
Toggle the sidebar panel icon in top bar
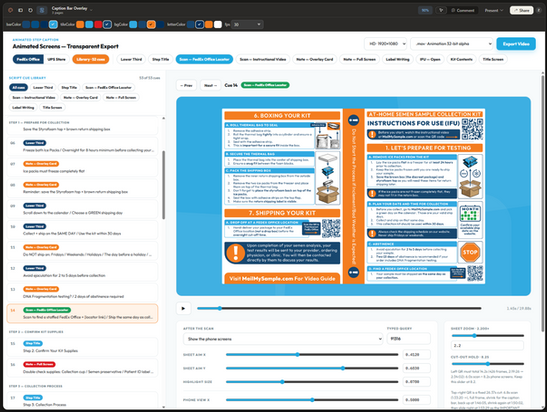(21, 10)
